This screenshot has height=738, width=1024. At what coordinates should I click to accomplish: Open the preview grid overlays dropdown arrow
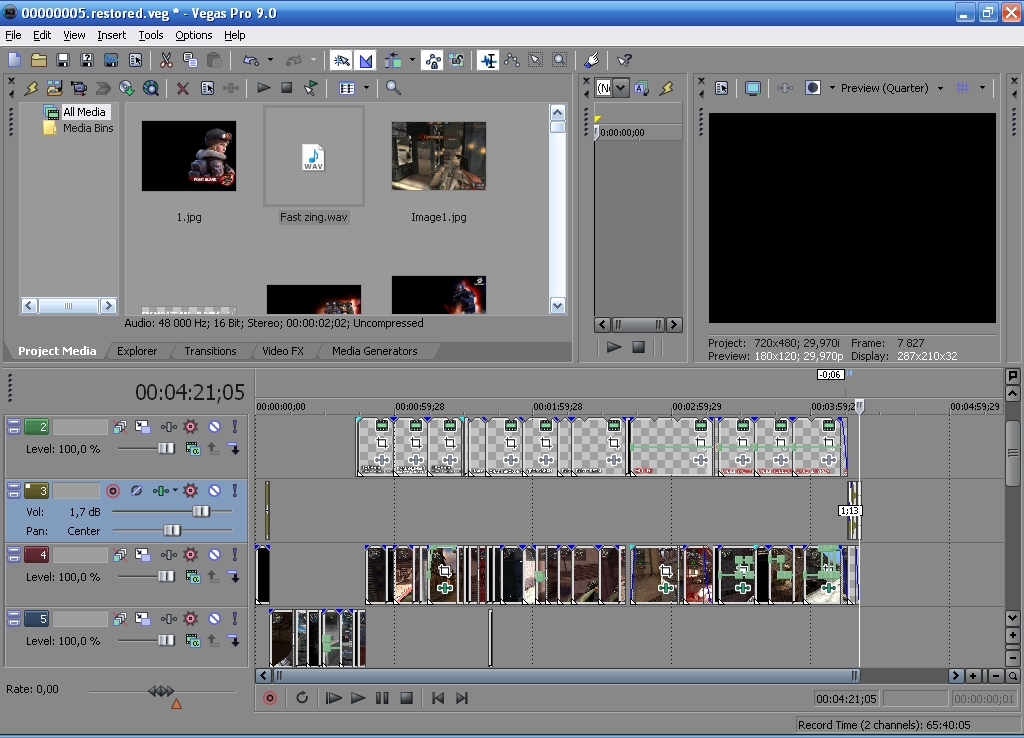[x=982, y=88]
